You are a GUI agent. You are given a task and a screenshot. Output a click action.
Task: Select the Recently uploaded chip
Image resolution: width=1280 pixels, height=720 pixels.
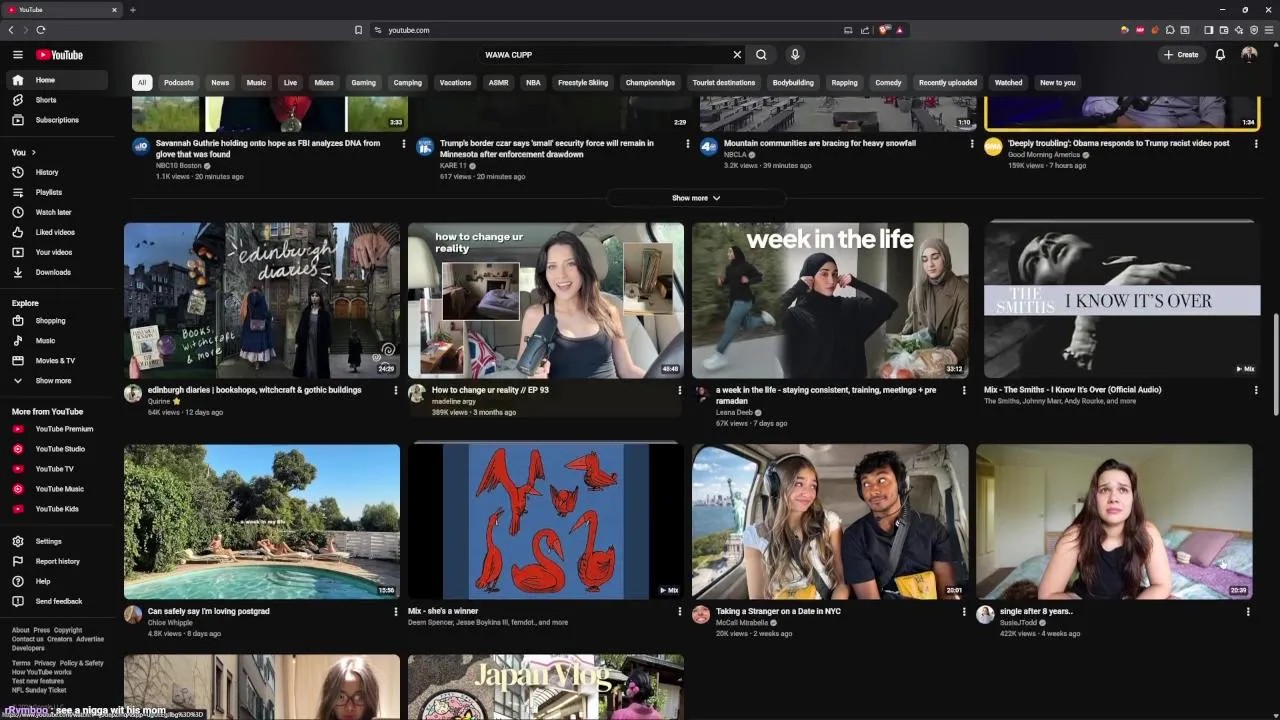[948, 83]
